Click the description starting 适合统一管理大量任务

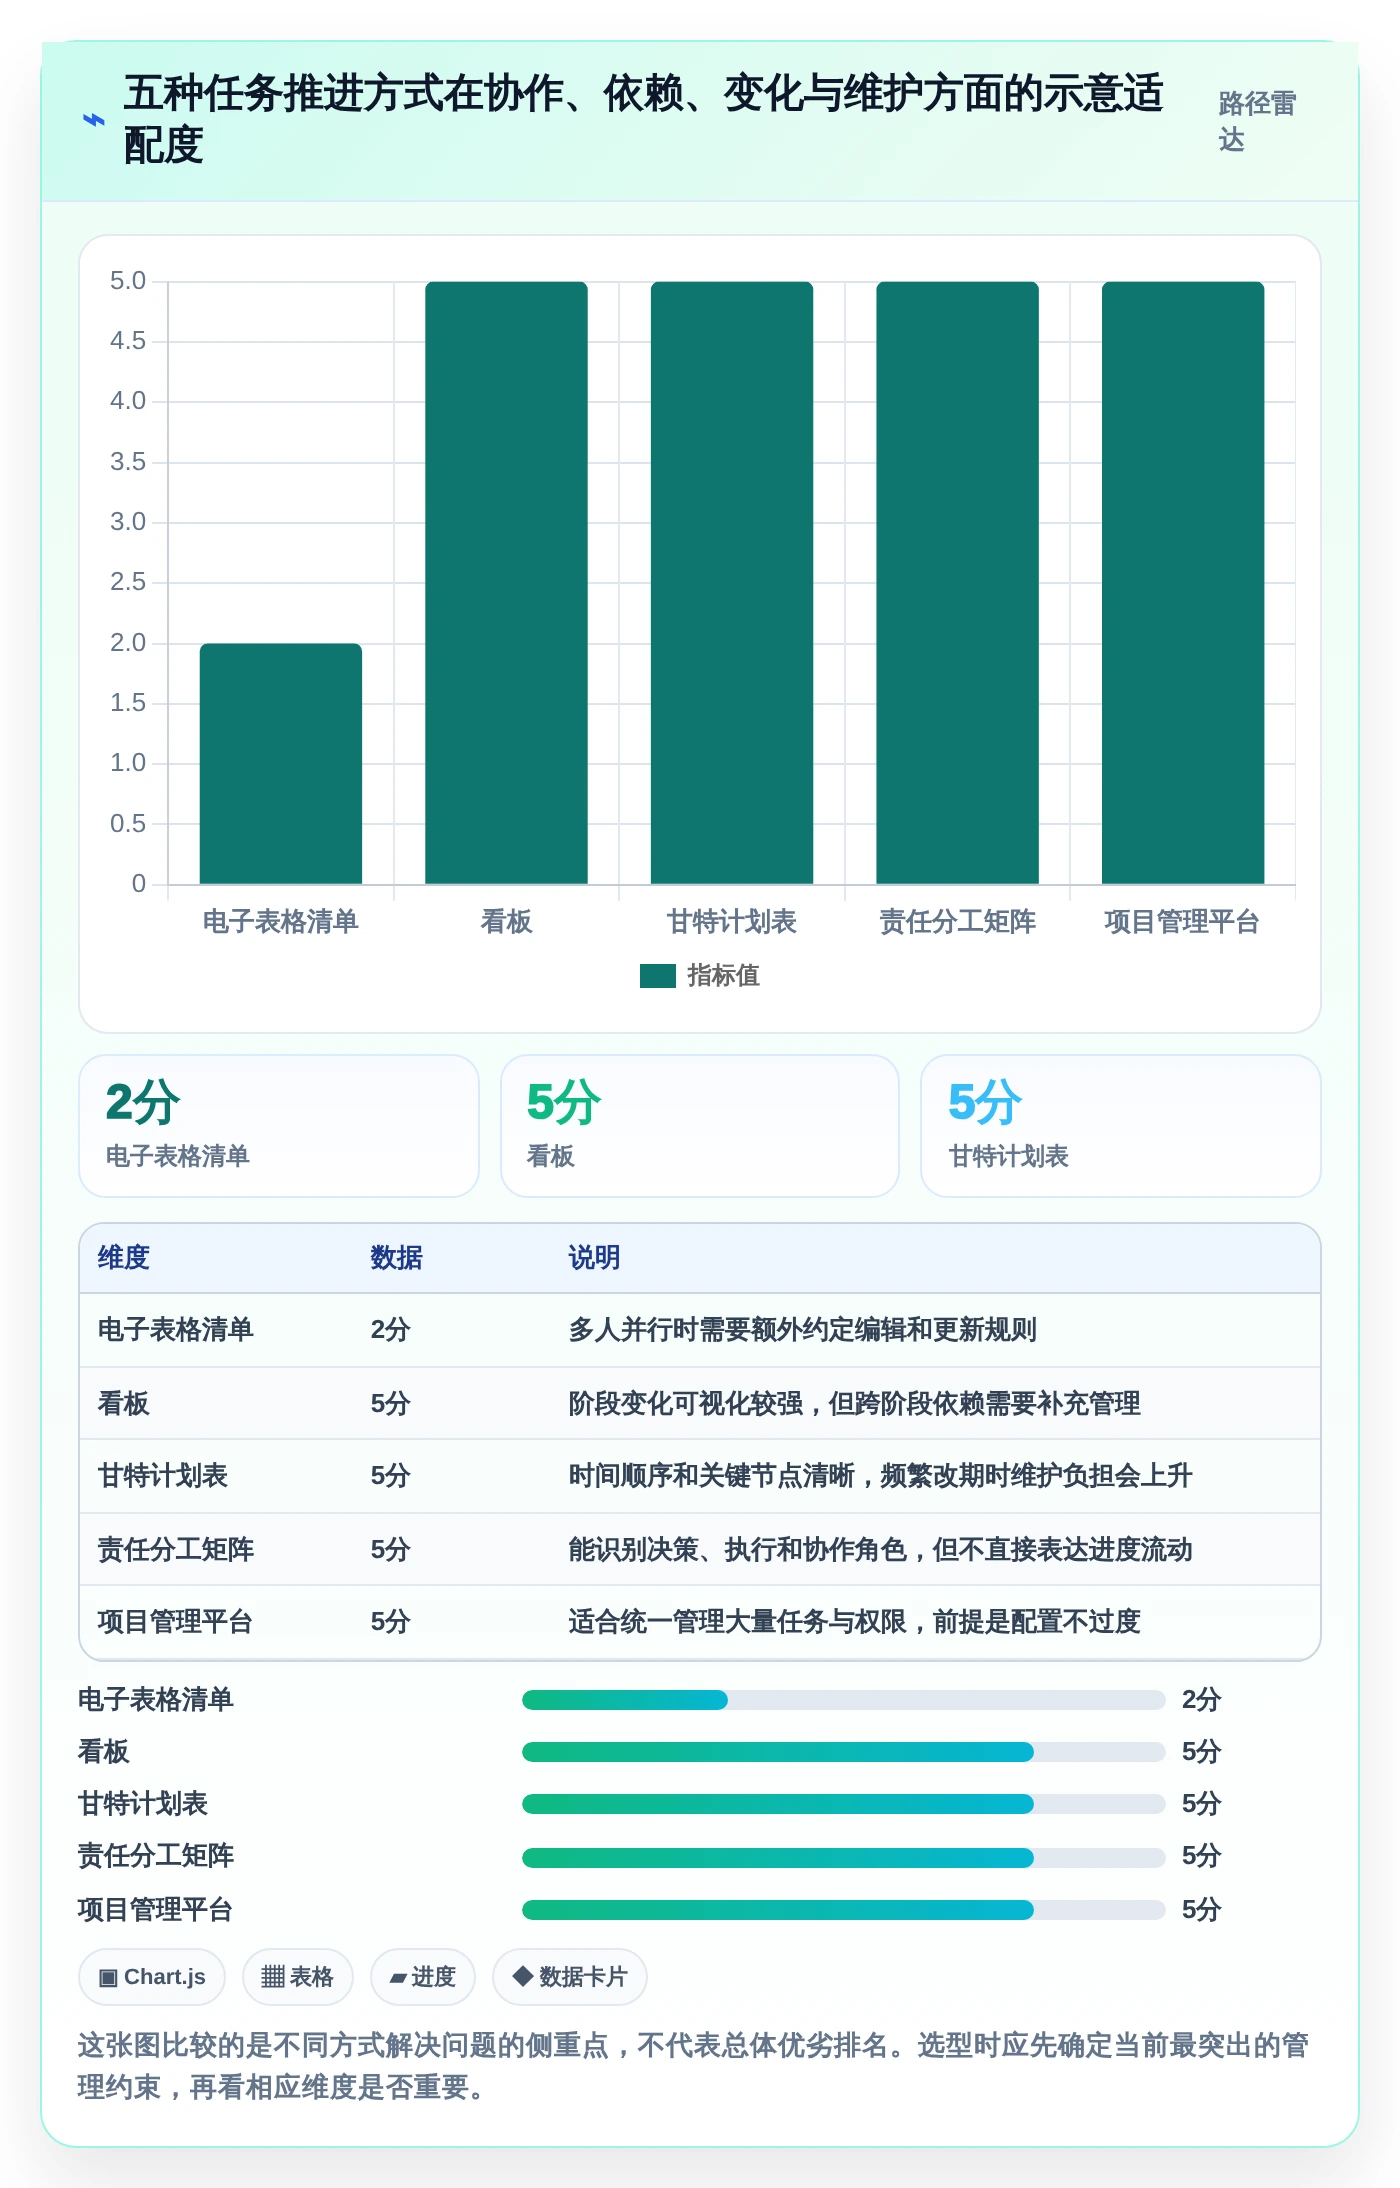coord(855,1622)
